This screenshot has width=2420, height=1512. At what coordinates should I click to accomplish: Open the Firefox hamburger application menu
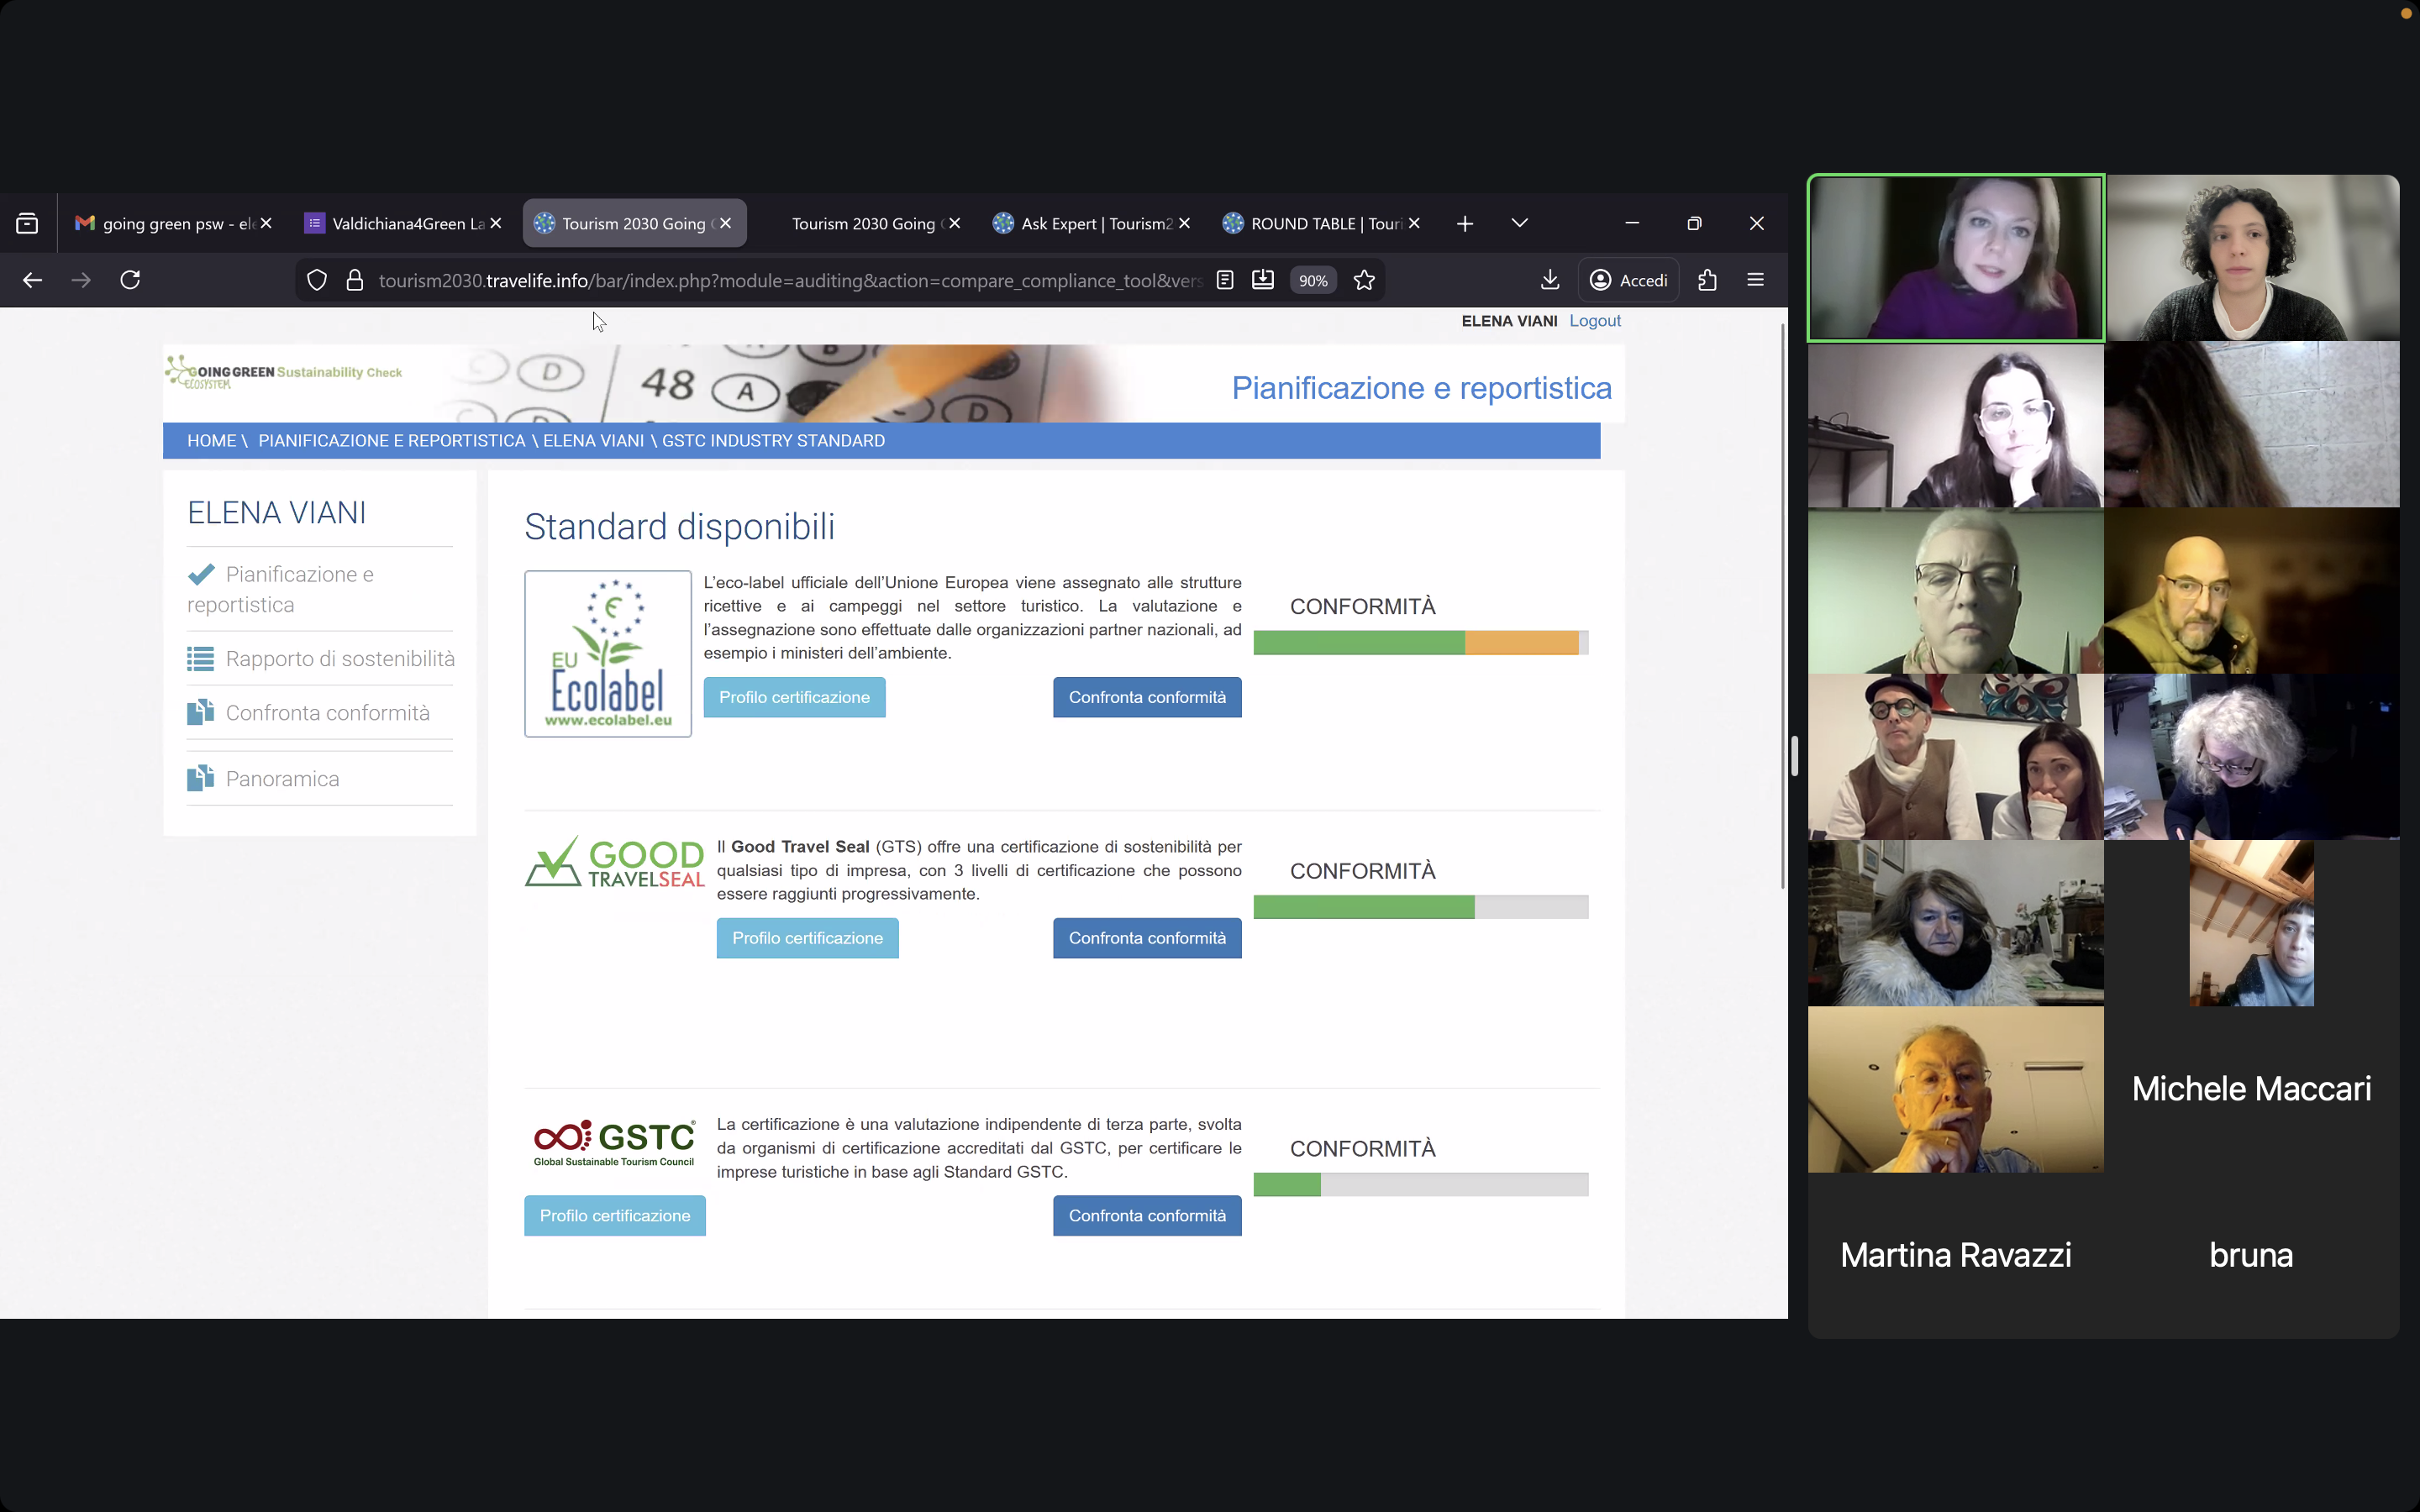point(1755,280)
